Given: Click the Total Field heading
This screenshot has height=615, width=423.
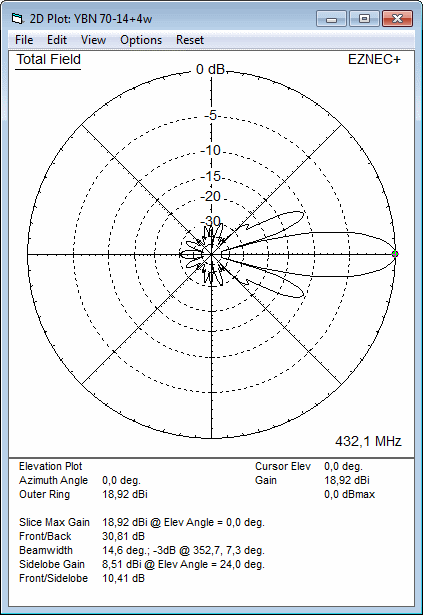Looking at the screenshot, I should [x=48, y=60].
